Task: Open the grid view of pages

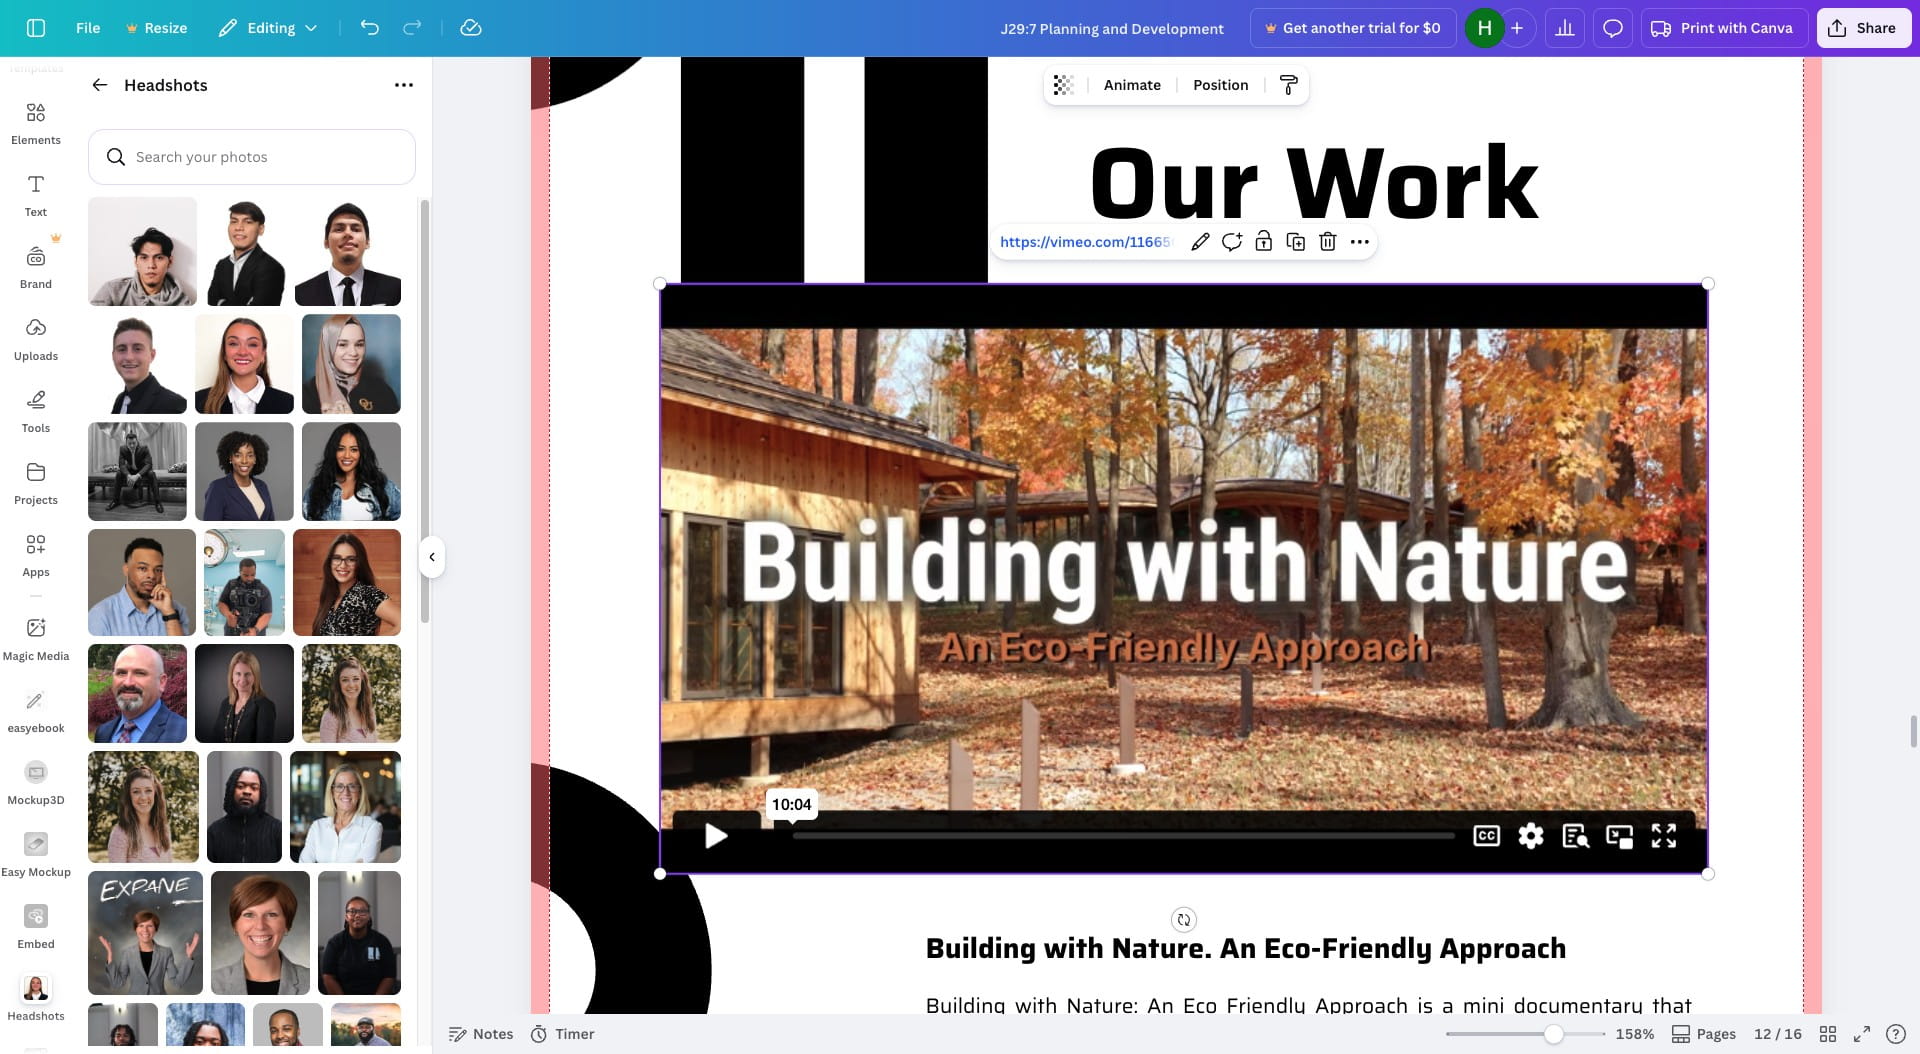Action: 1828,1034
